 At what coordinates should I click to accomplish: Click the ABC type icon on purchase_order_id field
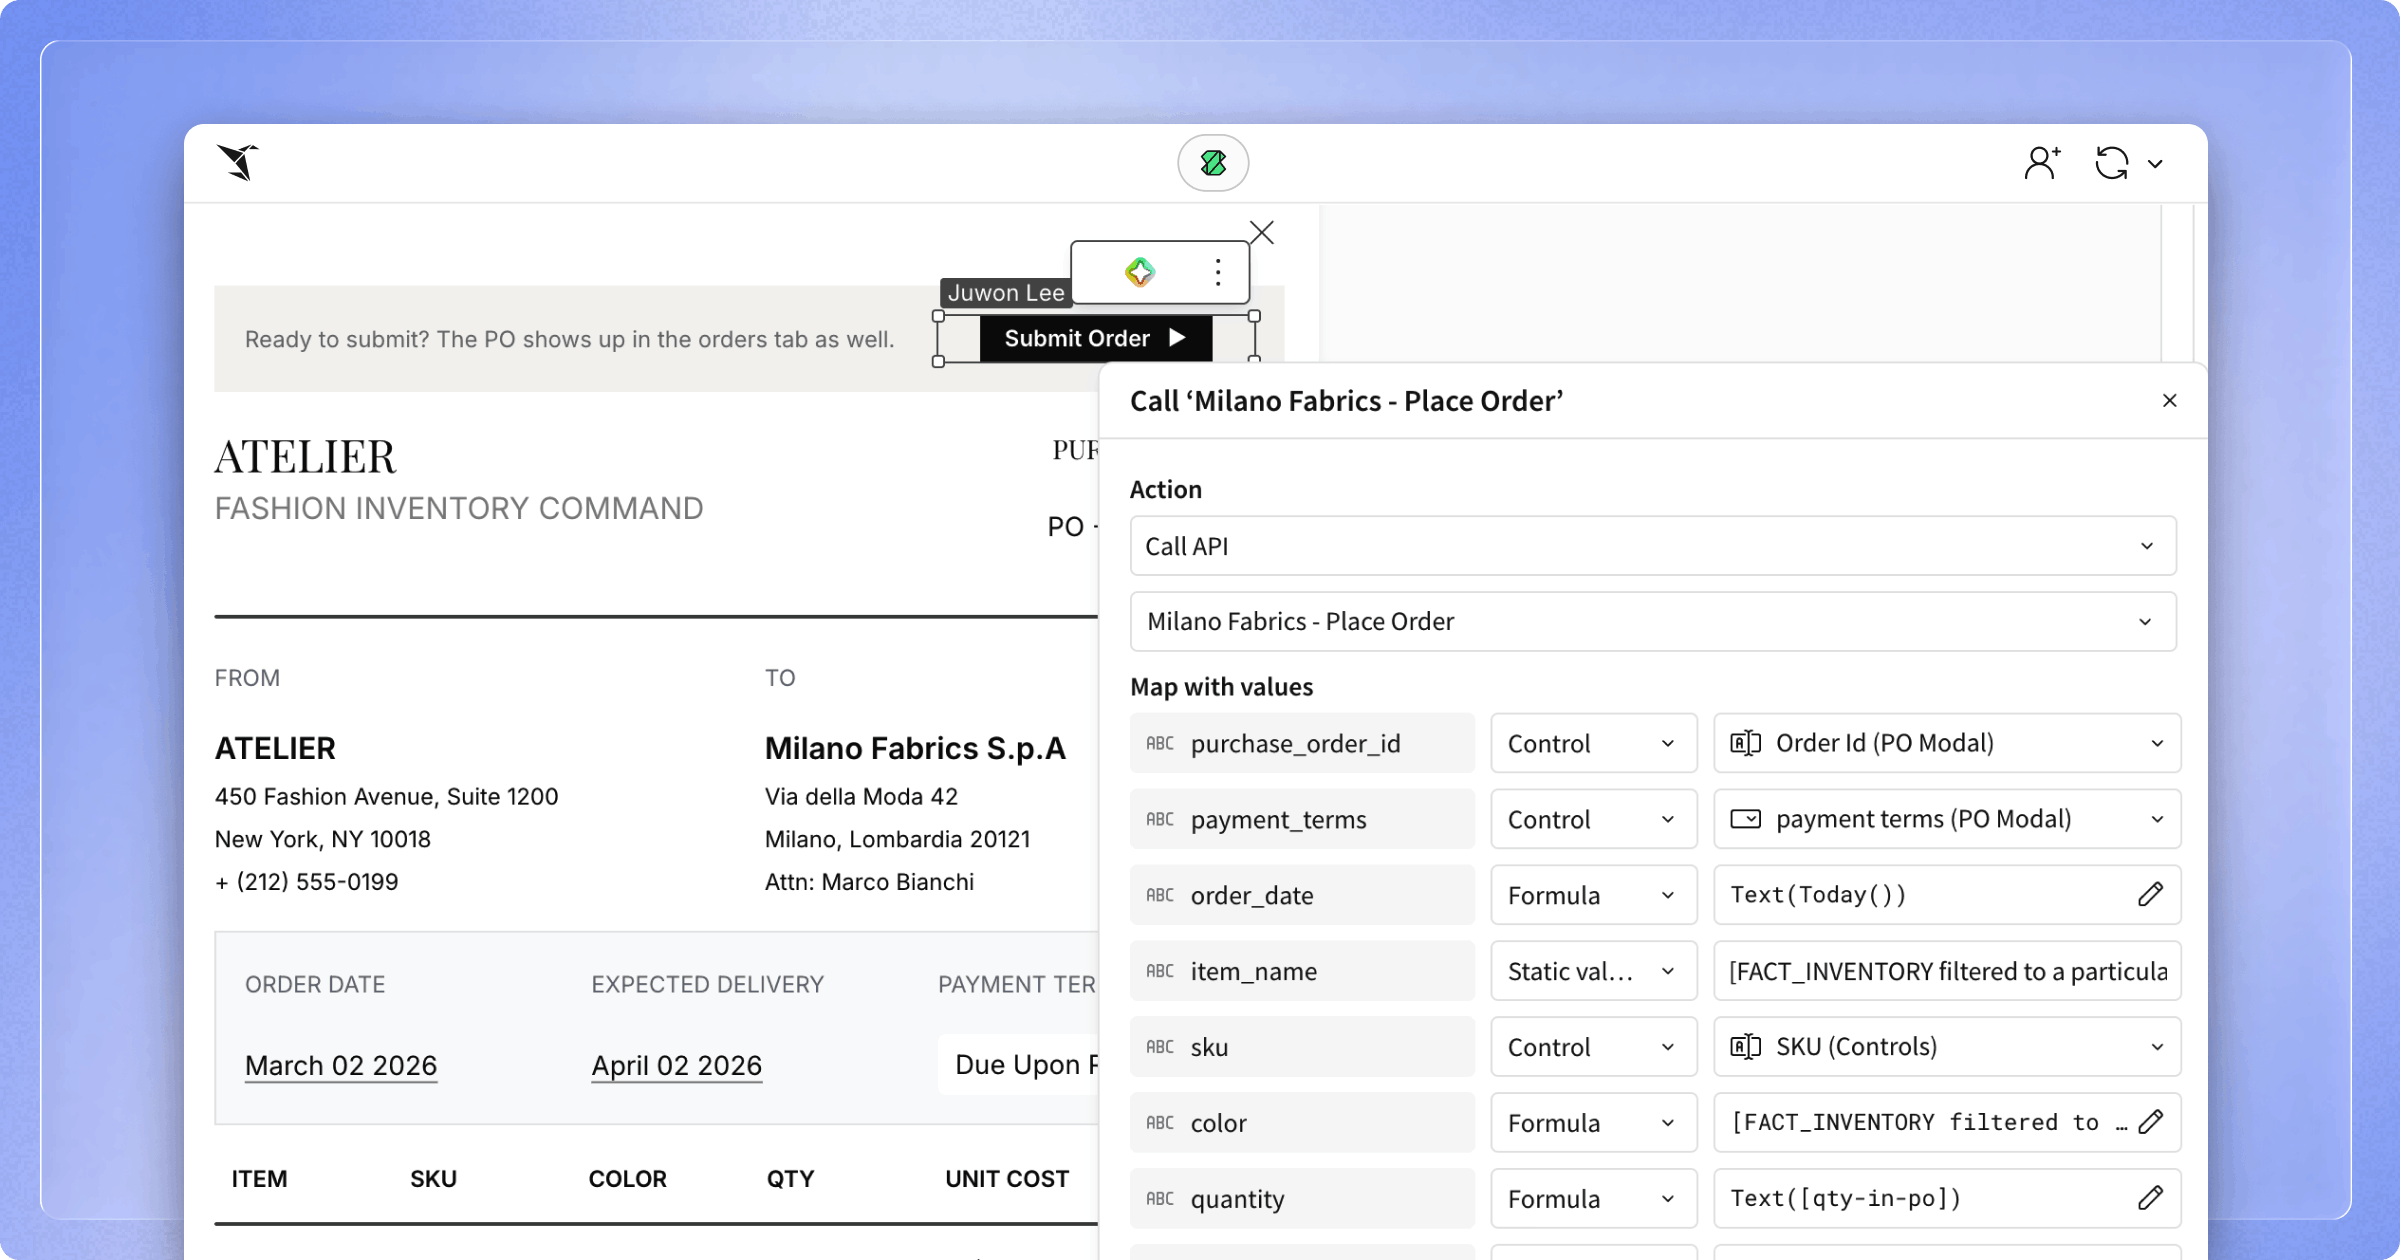pos(1161,743)
